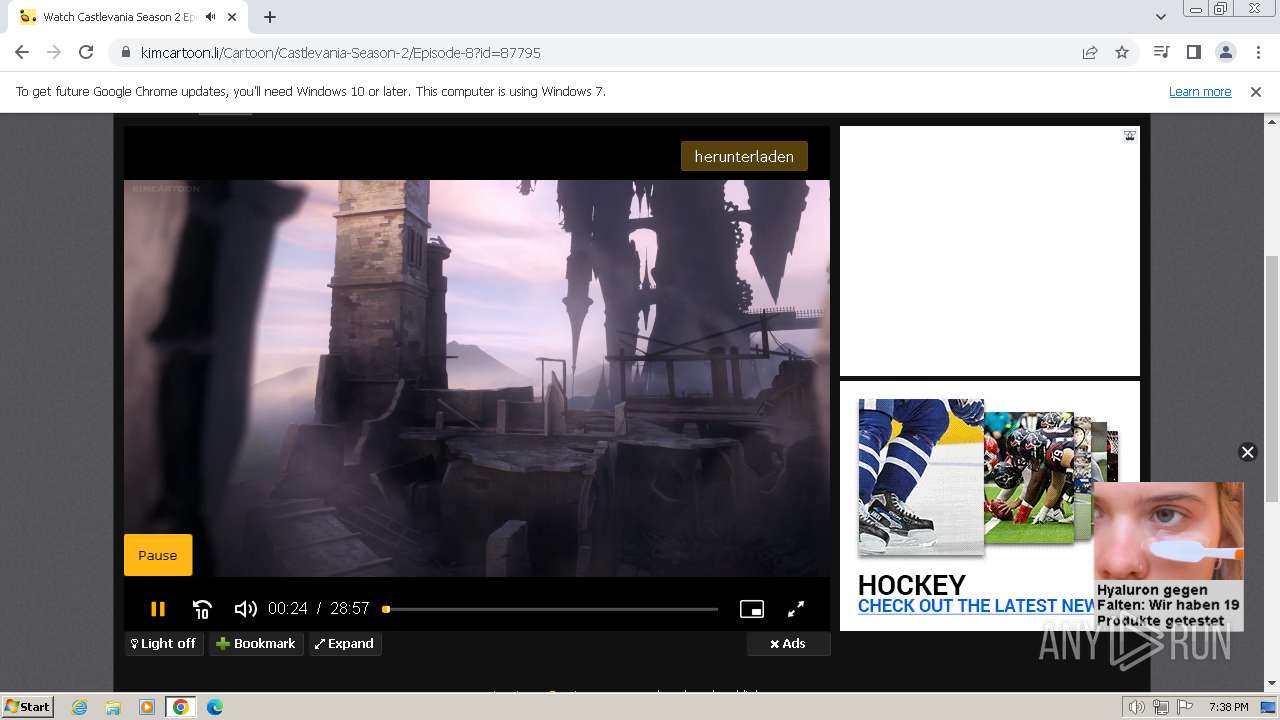Click the video frame area

pyautogui.click(x=477, y=378)
